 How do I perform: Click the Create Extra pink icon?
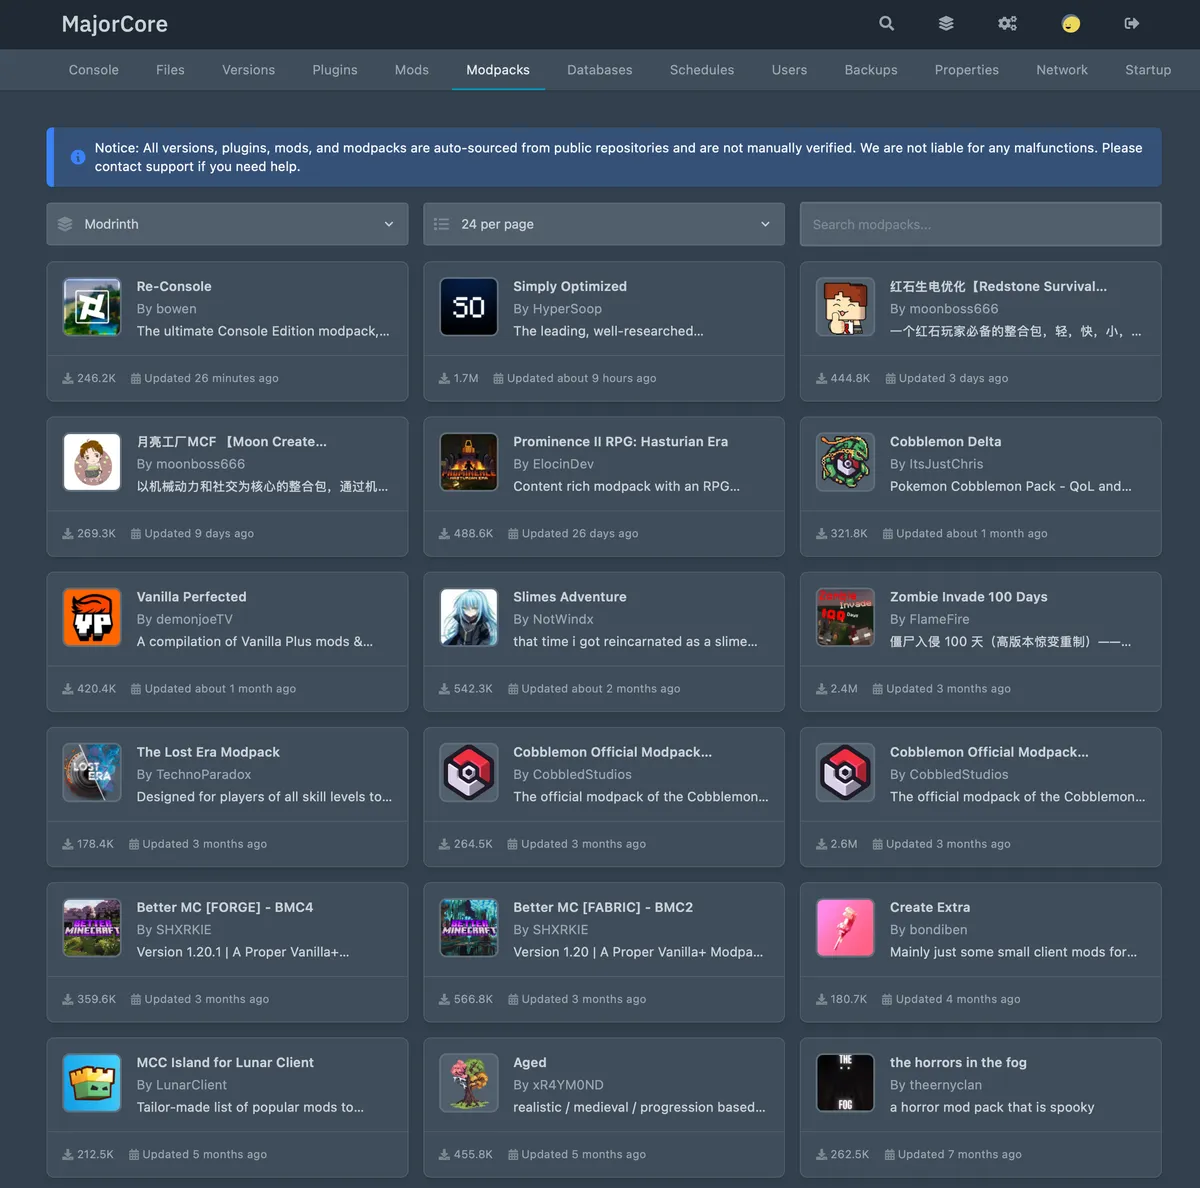(x=846, y=927)
